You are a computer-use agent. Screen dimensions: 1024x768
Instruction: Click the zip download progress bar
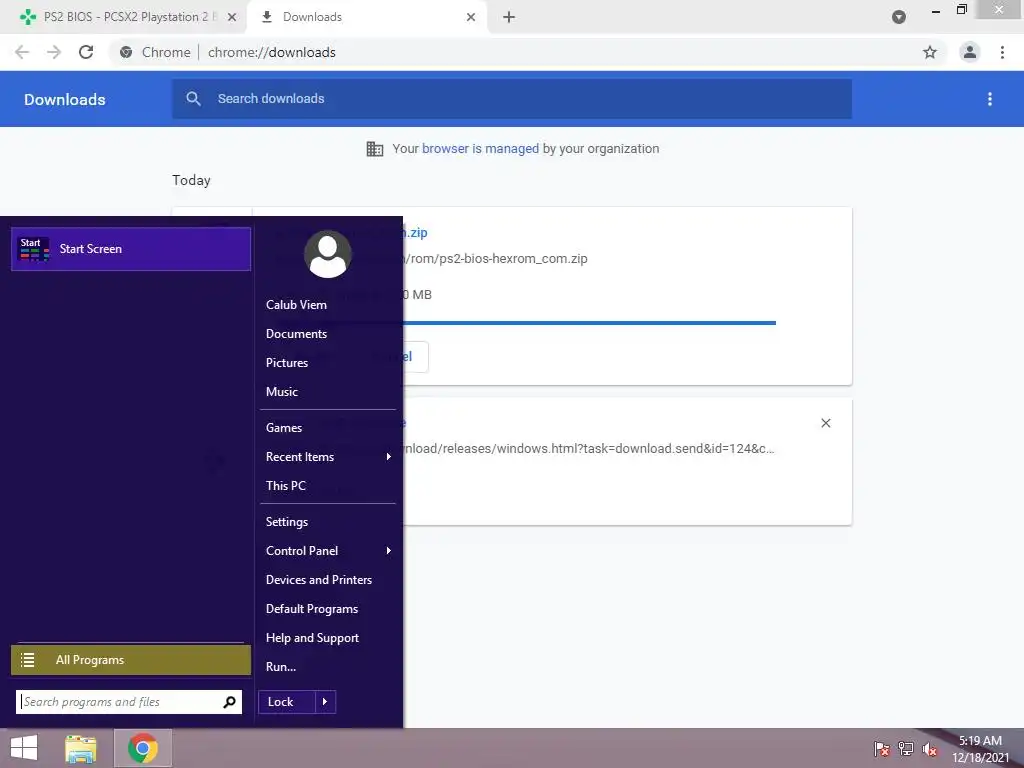coord(589,323)
